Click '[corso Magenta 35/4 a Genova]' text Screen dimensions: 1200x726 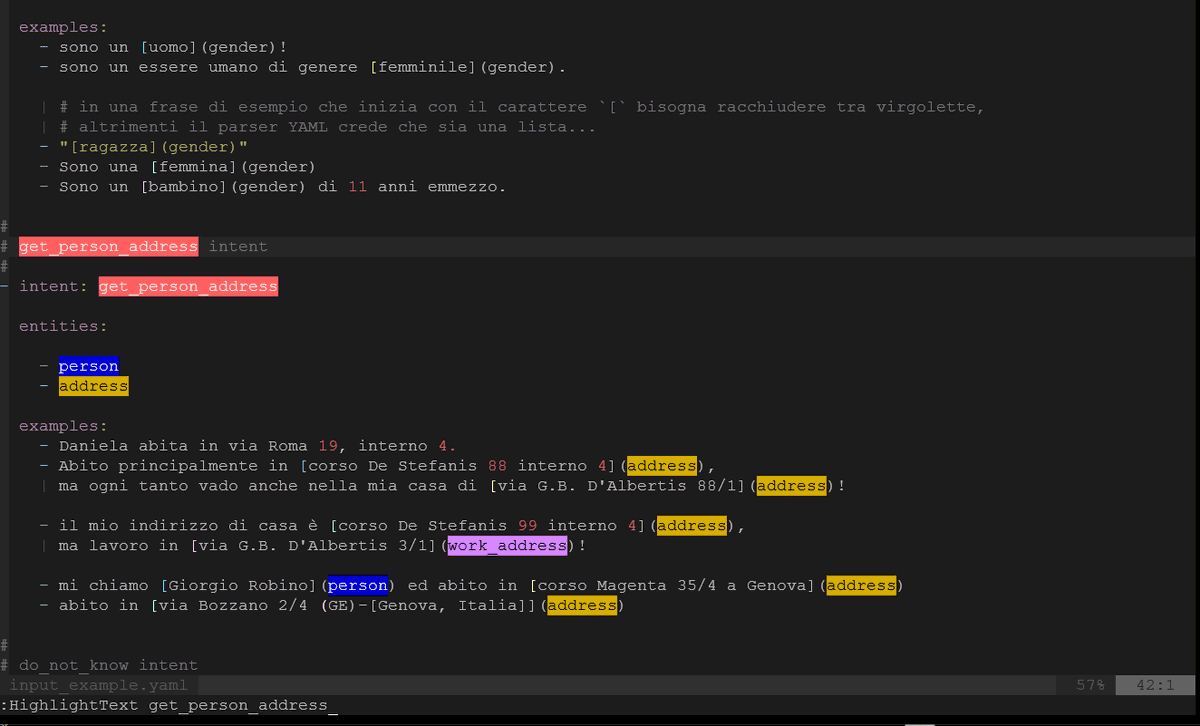[672, 586]
